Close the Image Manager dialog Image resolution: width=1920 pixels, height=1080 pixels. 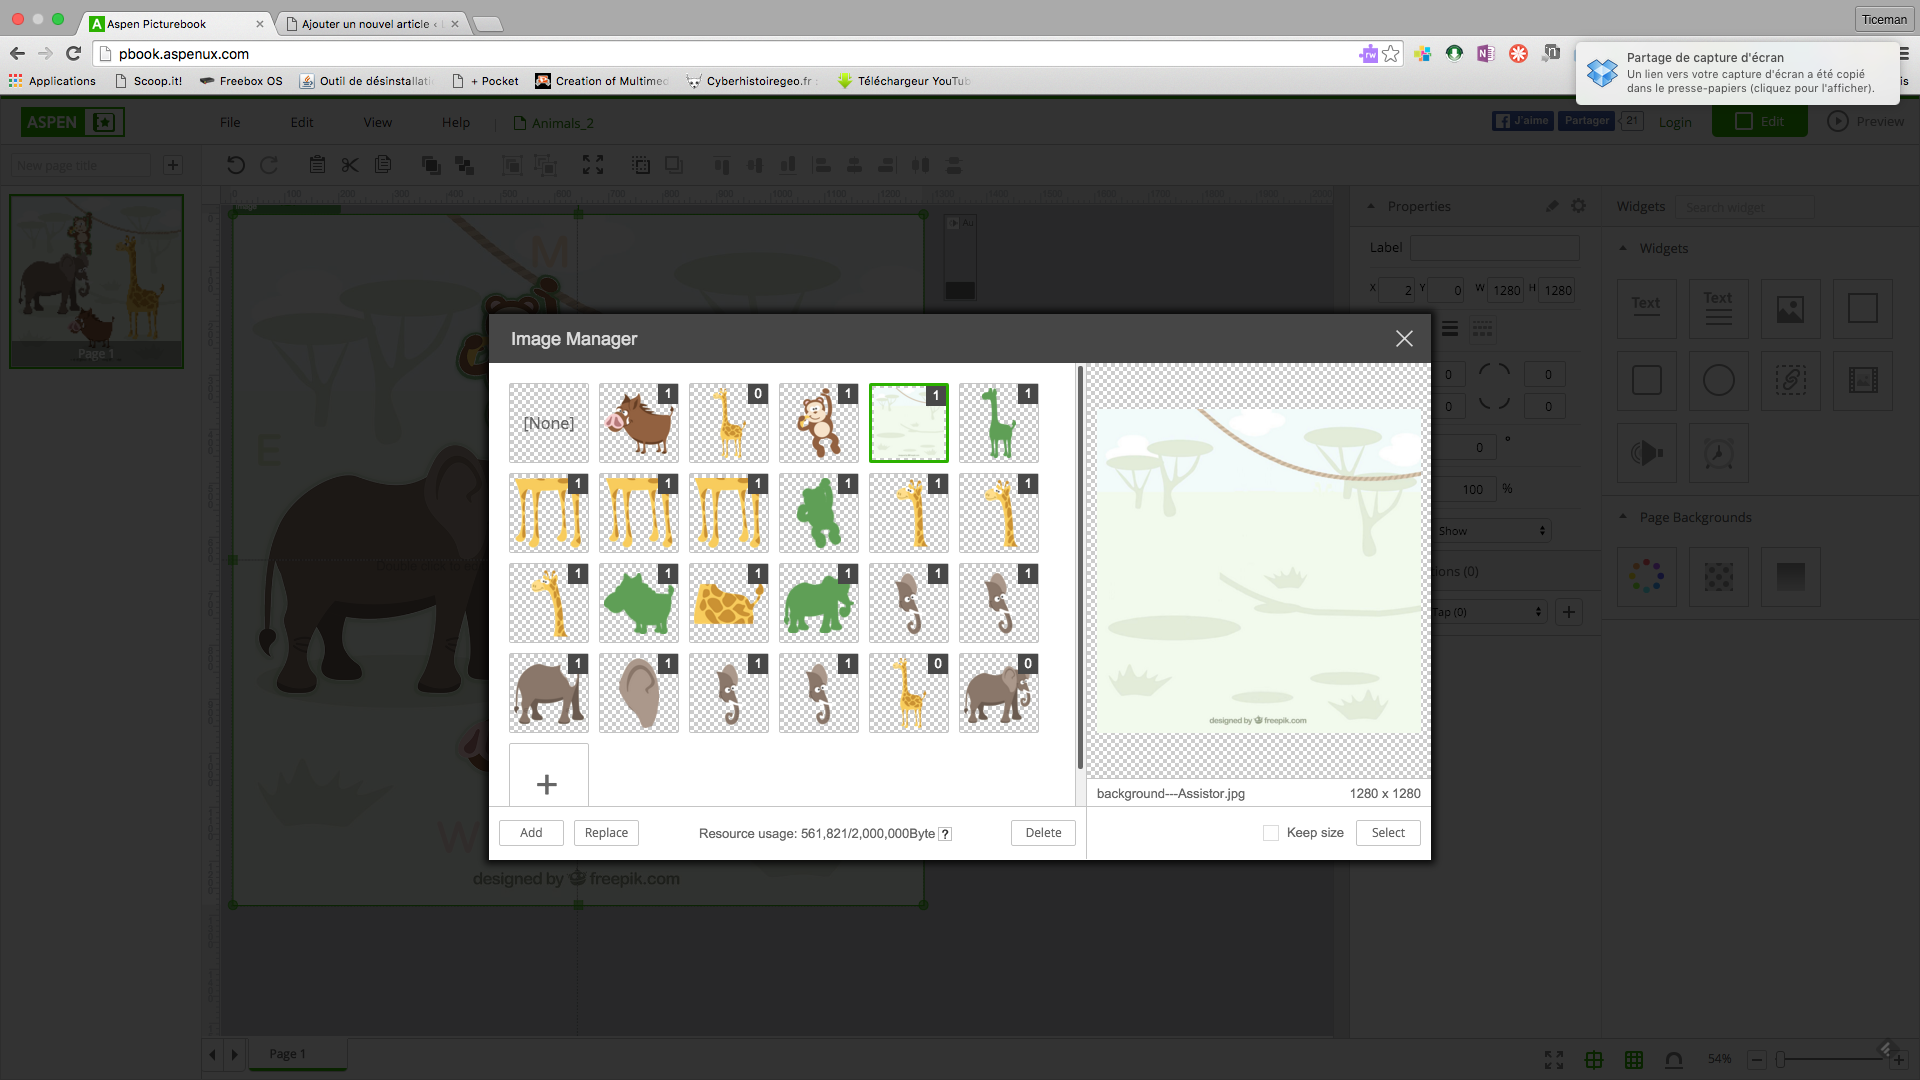pos(1404,339)
